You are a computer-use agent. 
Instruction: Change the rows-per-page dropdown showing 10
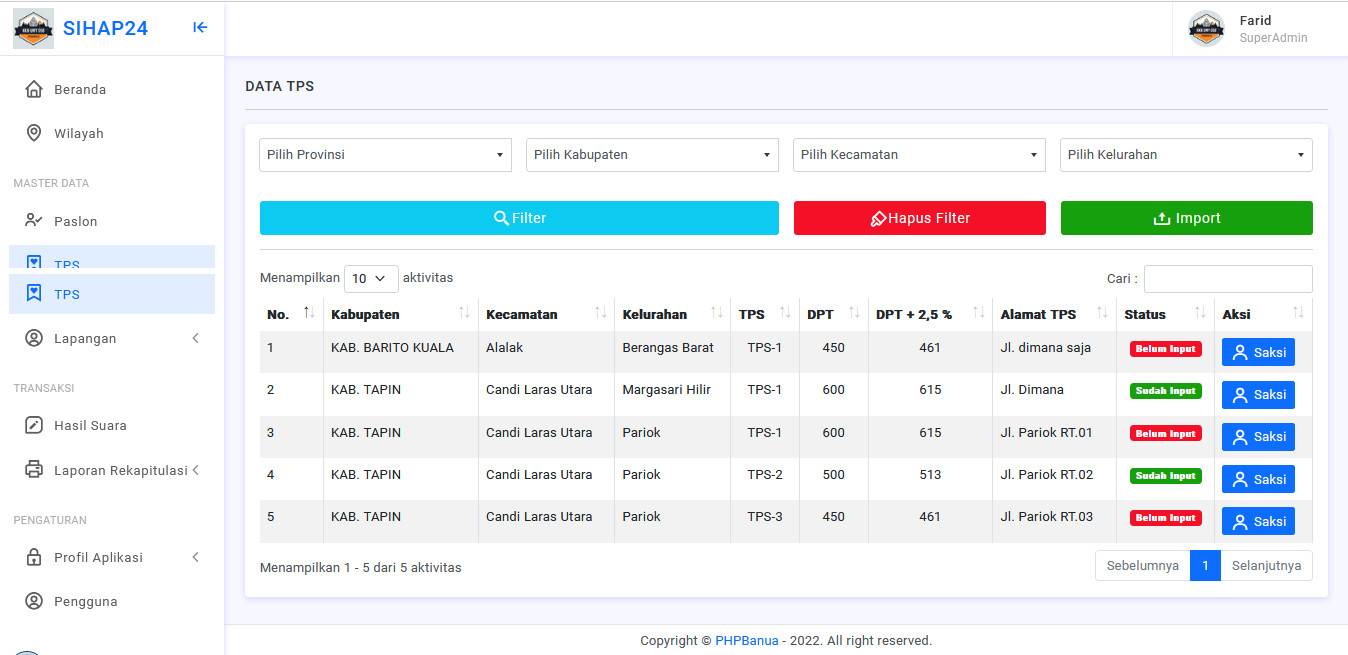click(371, 279)
